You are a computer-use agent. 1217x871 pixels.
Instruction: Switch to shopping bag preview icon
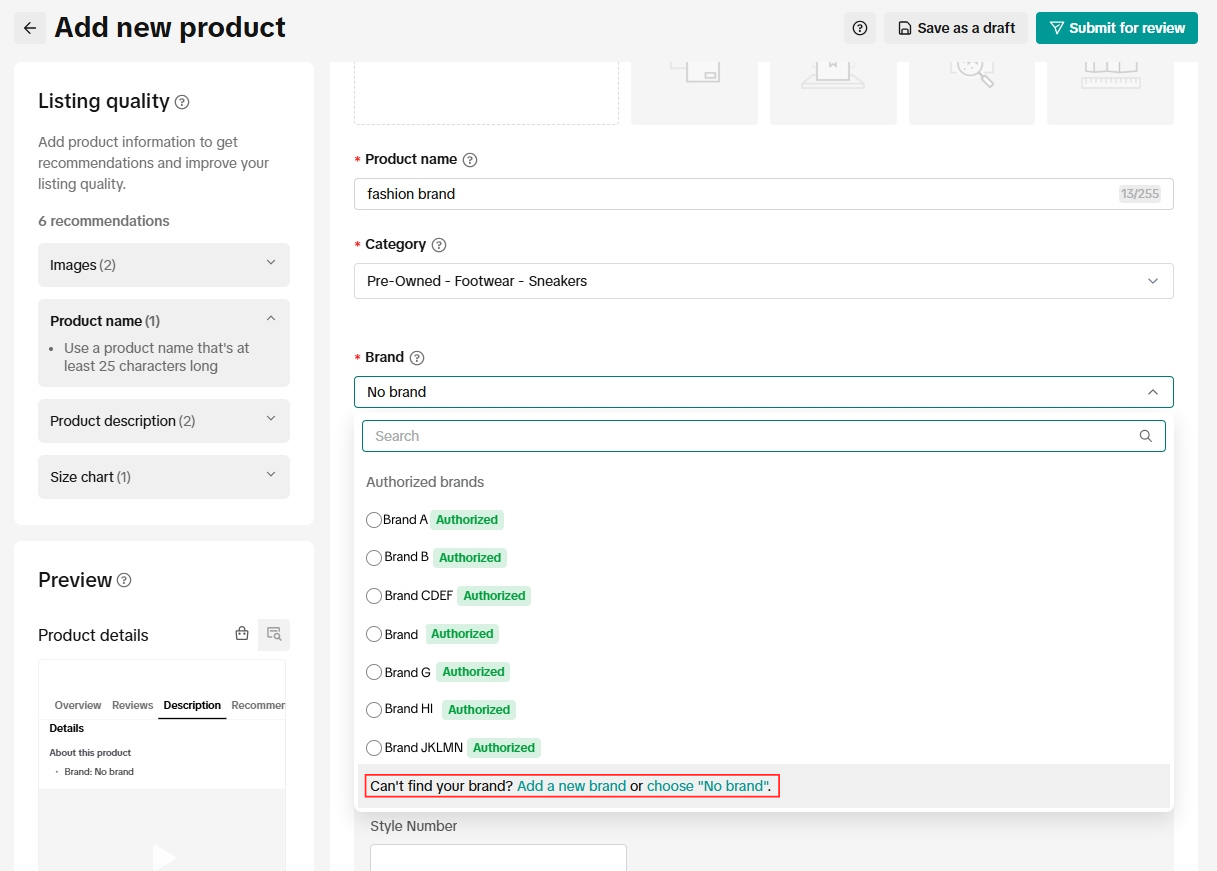pyautogui.click(x=242, y=634)
